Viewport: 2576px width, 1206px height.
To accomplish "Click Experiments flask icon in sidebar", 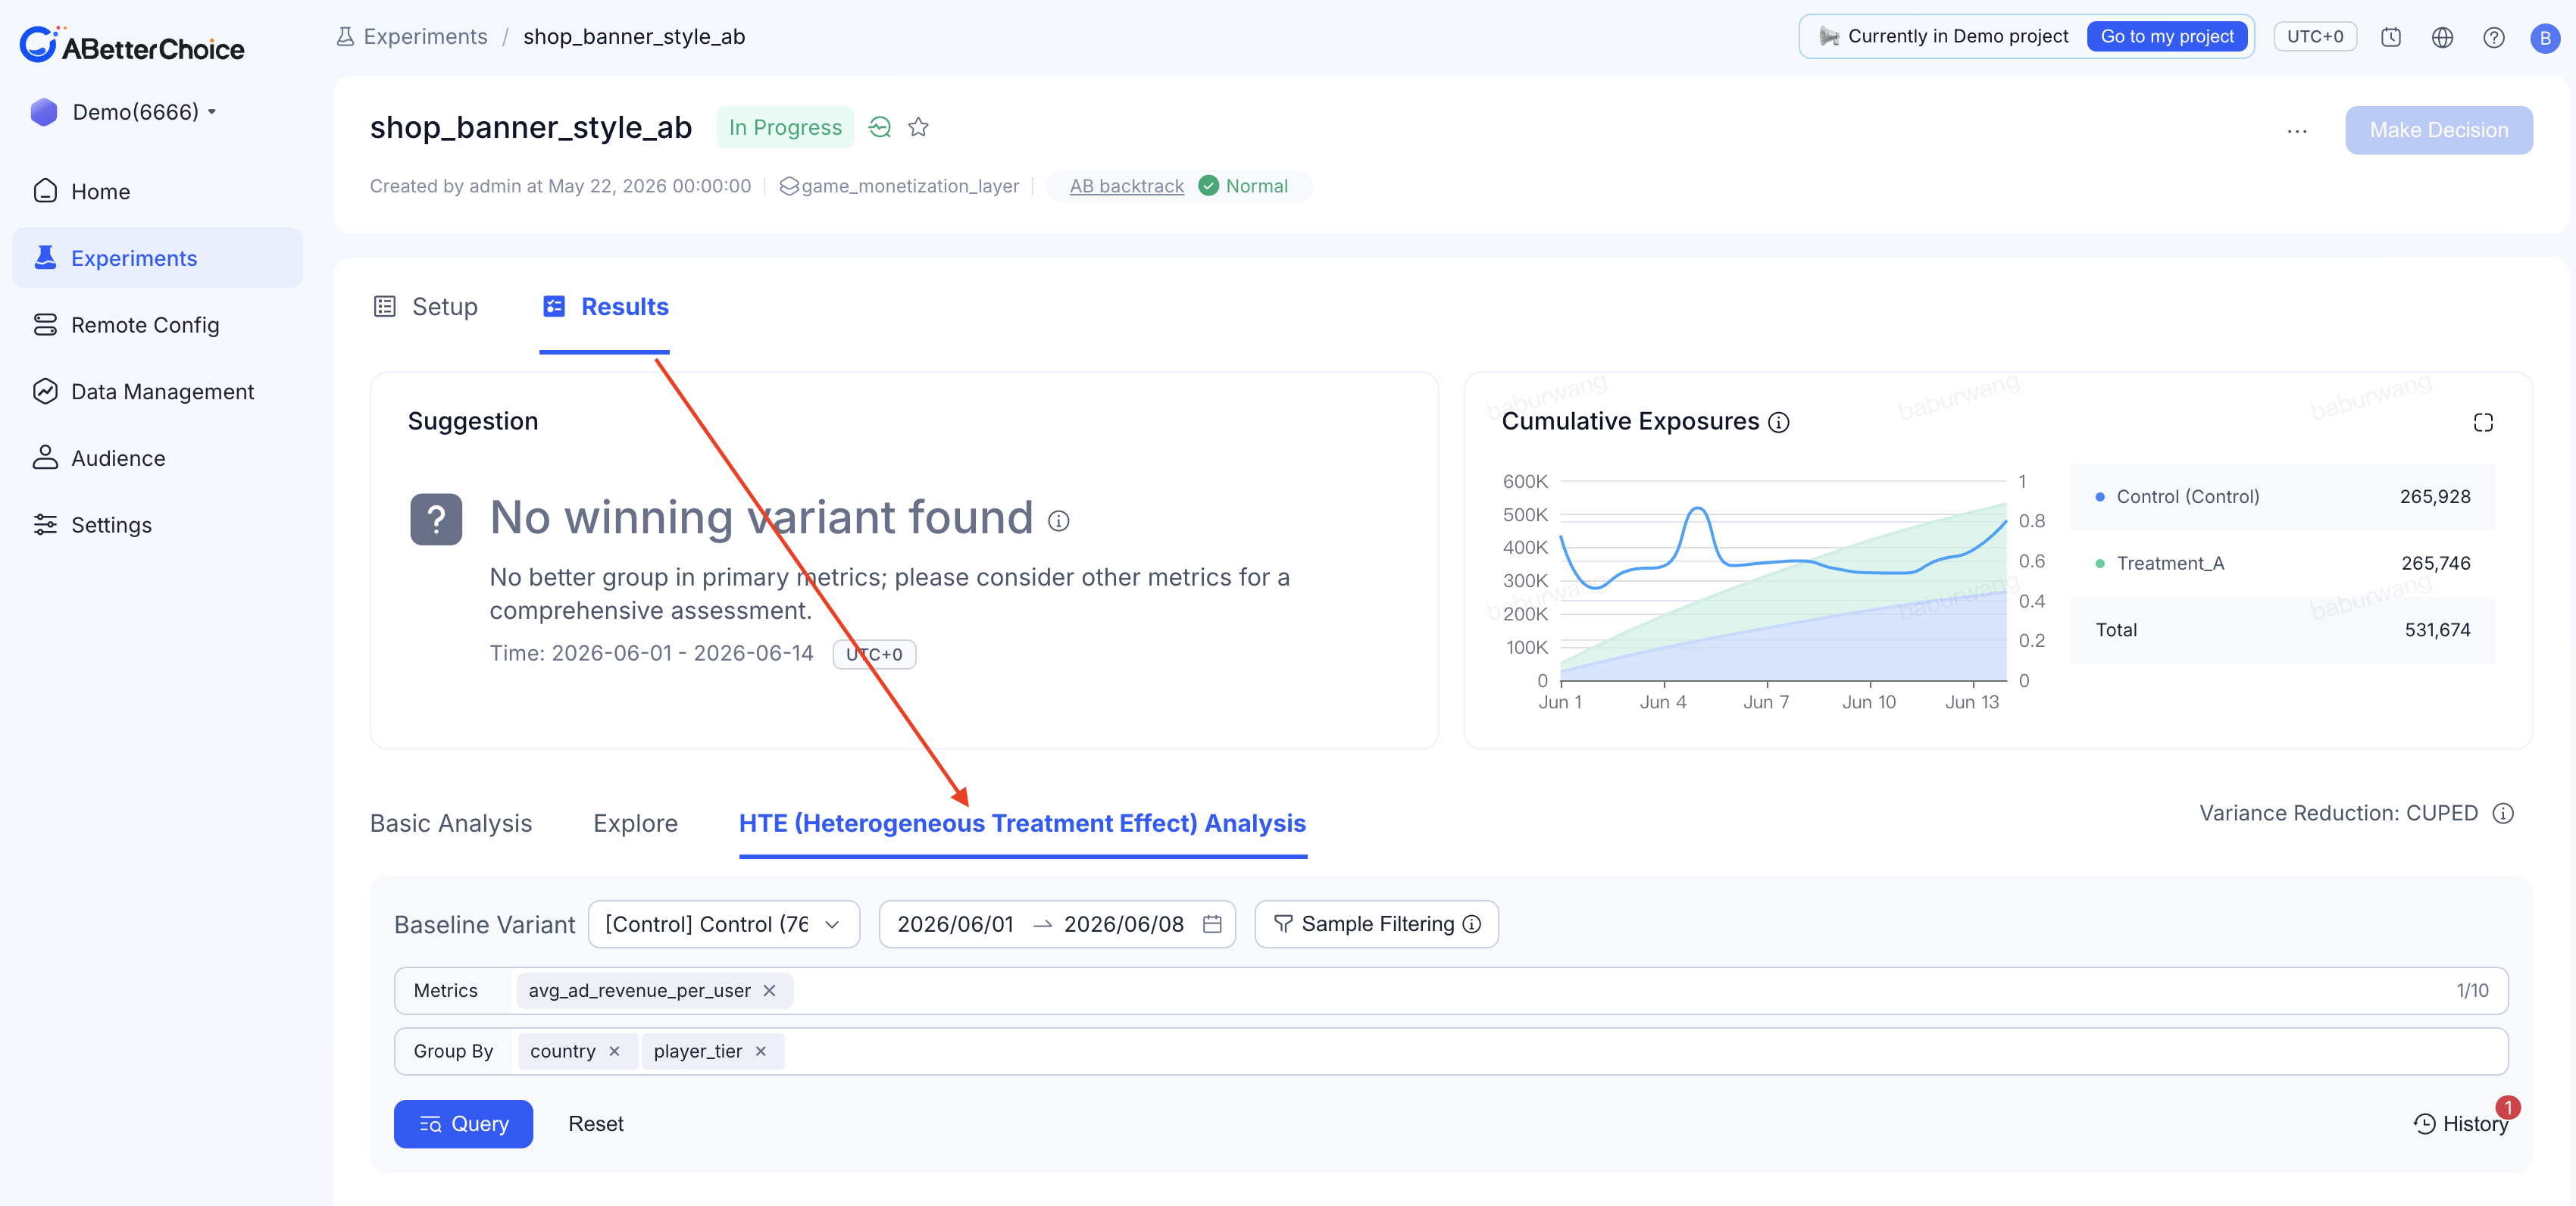I will tap(45, 258).
